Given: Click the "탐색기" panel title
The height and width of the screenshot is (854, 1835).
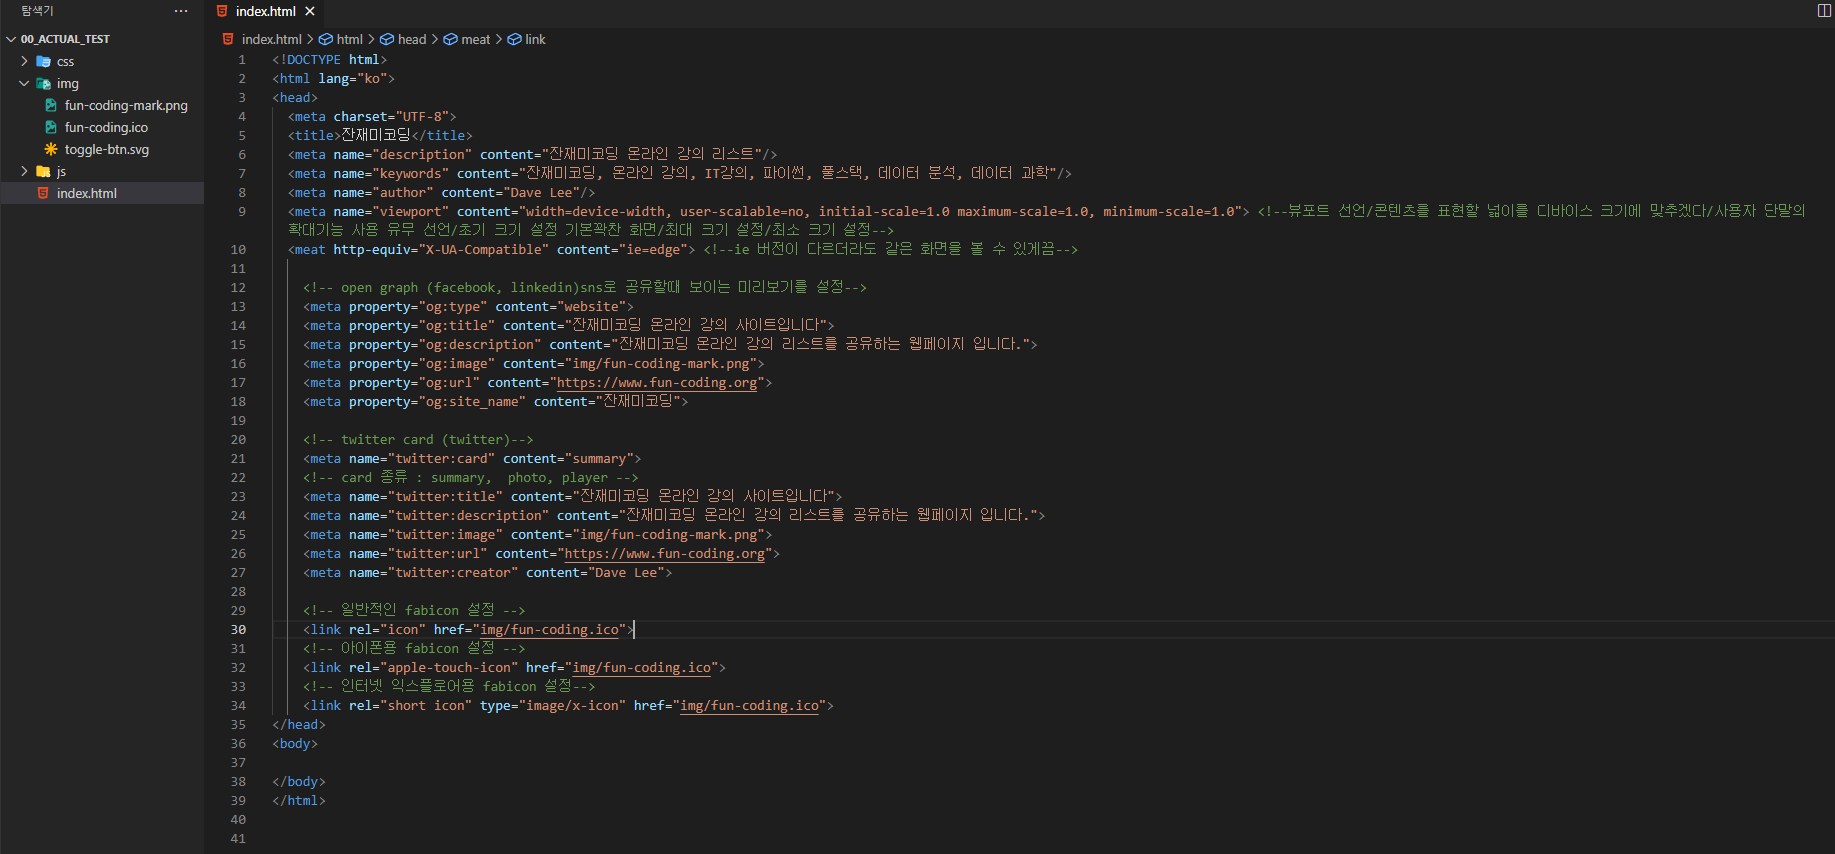Looking at the screenshot, I should [x=37, y=11].
